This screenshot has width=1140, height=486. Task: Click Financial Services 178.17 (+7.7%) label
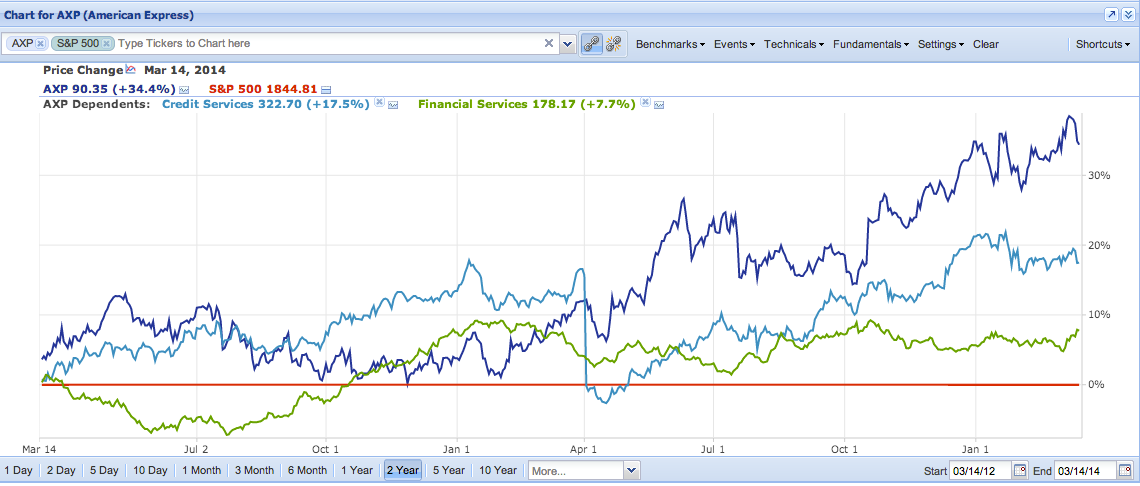pyautogui.click(x=527, y=104)
